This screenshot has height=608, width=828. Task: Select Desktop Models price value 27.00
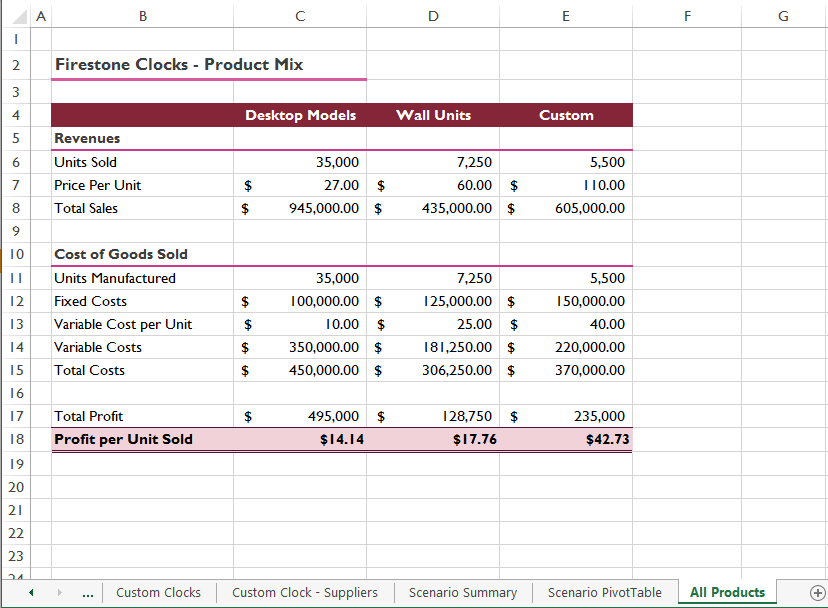(x=300, y=185)
